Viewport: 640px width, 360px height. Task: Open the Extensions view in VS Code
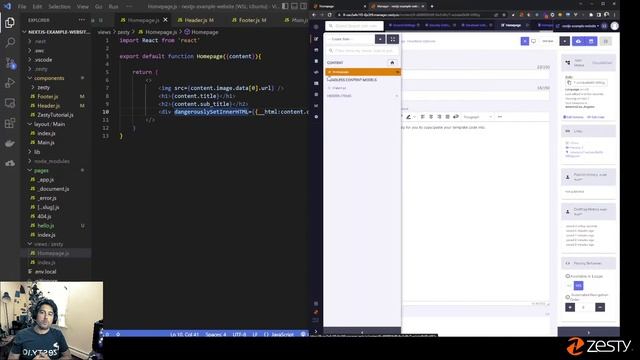pyautogui.click(x=10, y=123)
